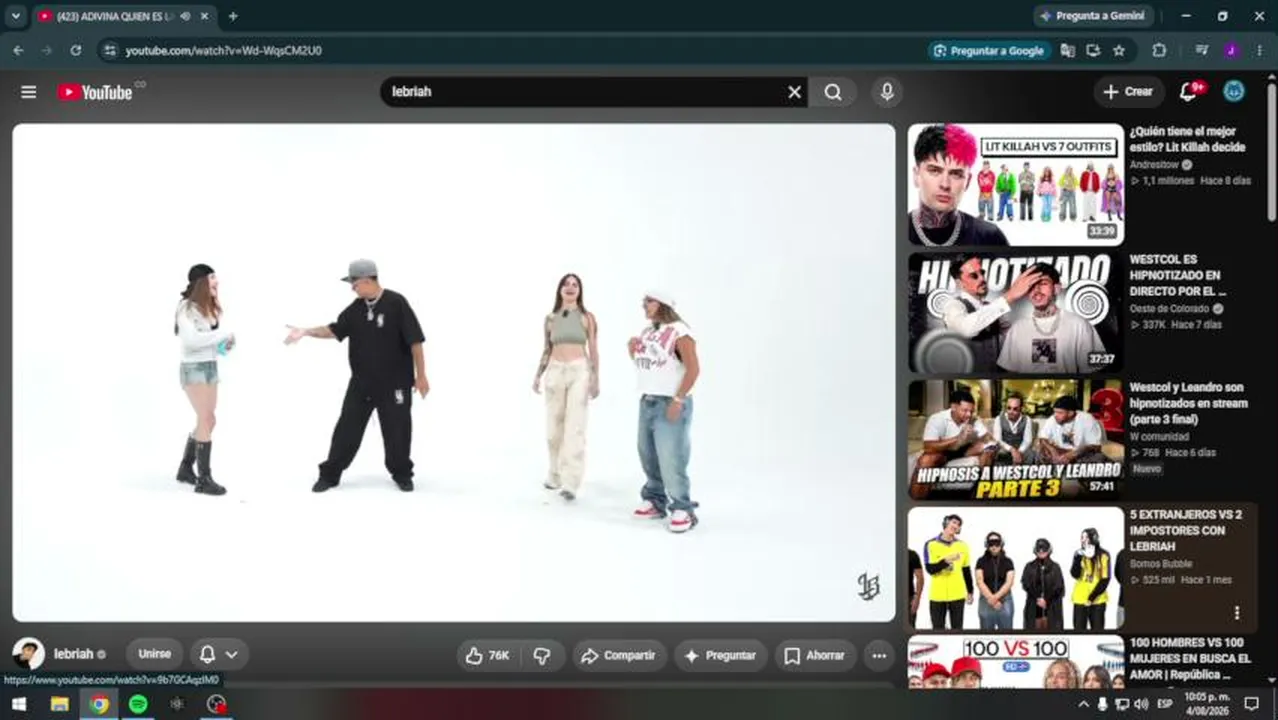Open the YouTube hamburger guide menu
This screenshot has width=1278, height=720.
[x=29, y=92]
